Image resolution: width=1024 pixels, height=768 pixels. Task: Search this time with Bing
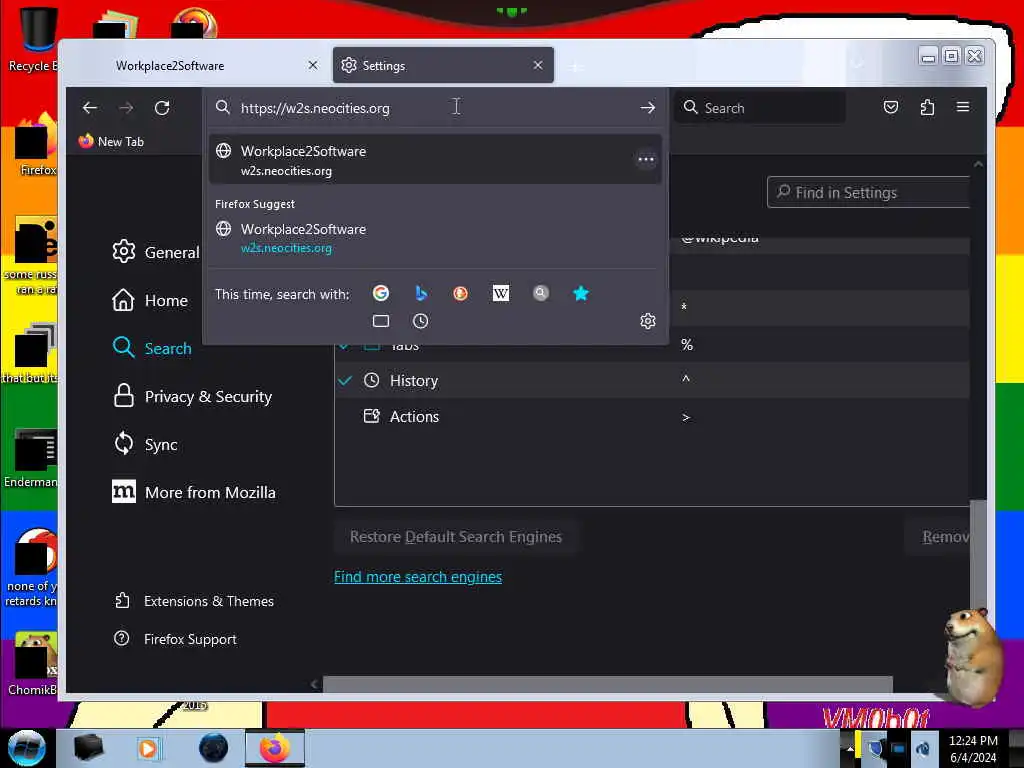click(x=421, y=293)
